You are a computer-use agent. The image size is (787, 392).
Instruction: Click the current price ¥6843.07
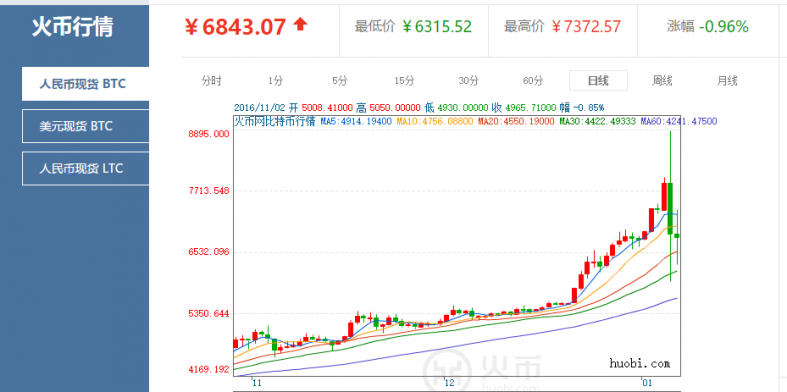[x=236, y=27]
